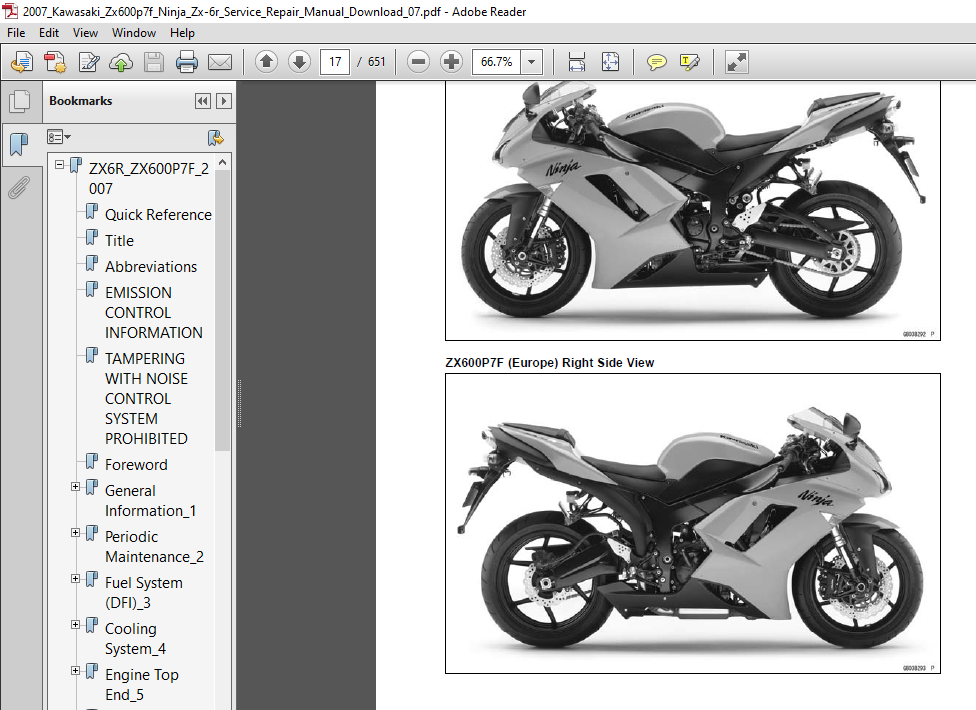Click the Bookmarks panel title
This screenshot has height=710, width=976.
pyautogui.click(x=81, y=101)
